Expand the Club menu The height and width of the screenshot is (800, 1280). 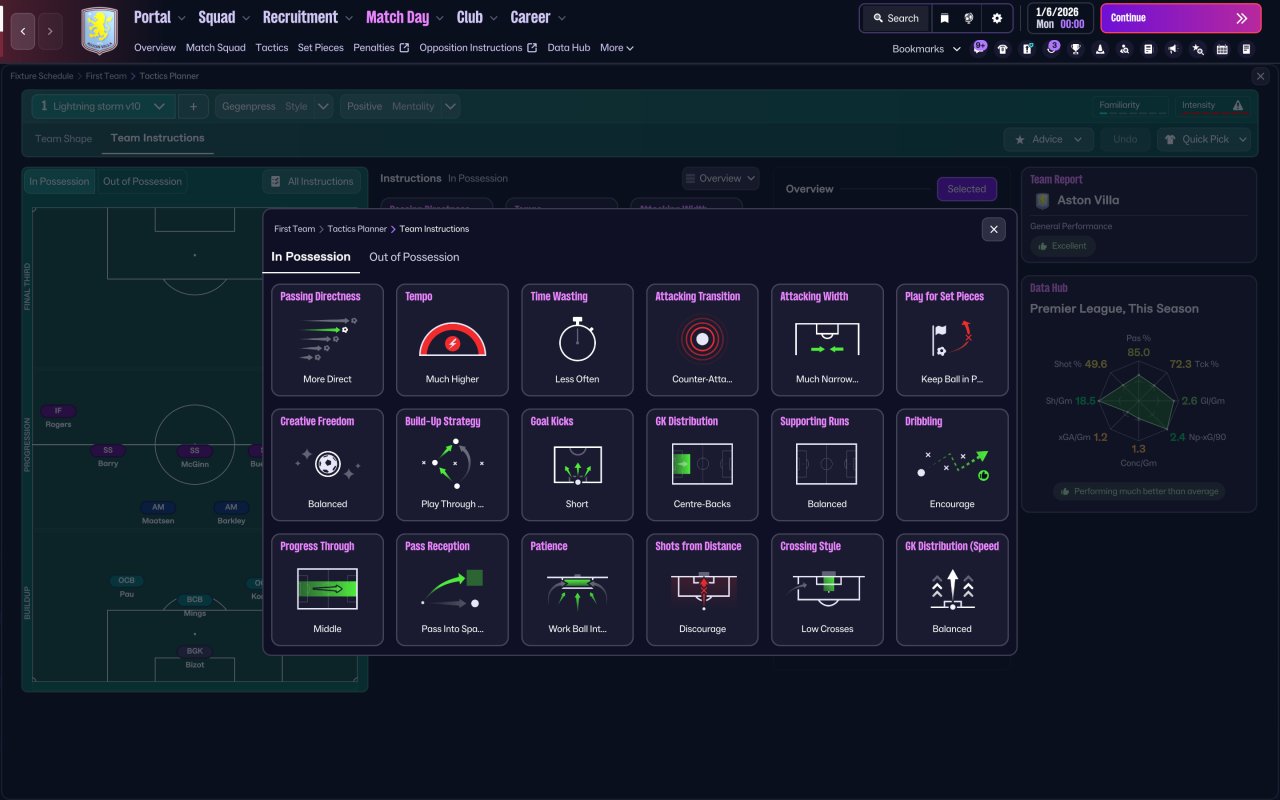[477, 17]
